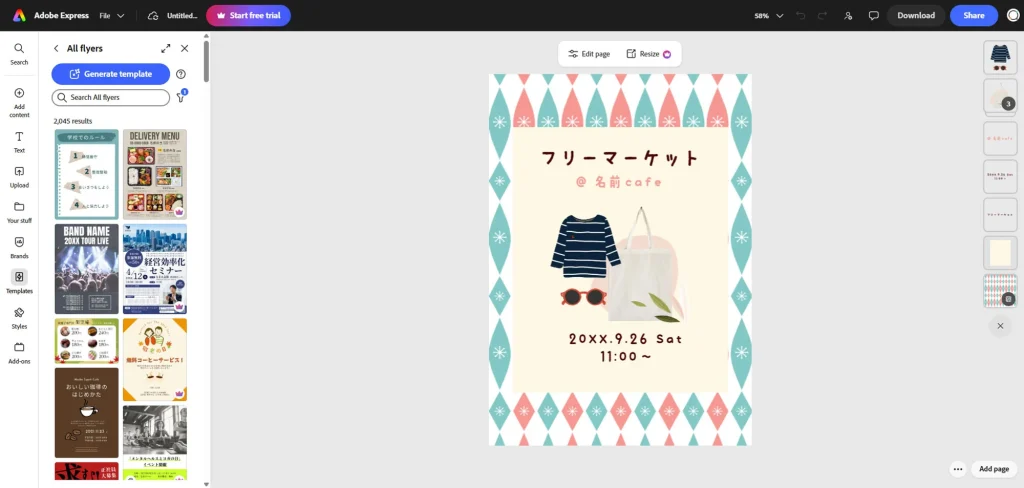1024x488 pixels.
Task: Open Search in the left sidebar
Action: point(19,54)
